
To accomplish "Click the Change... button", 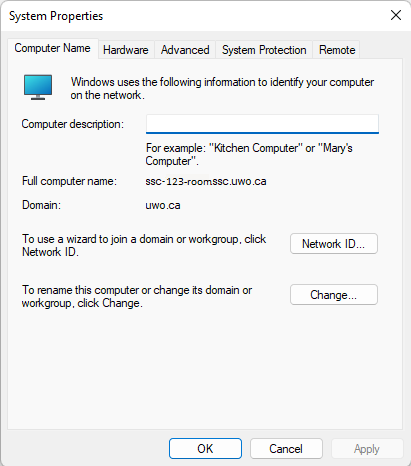I will tap(334, 295).
